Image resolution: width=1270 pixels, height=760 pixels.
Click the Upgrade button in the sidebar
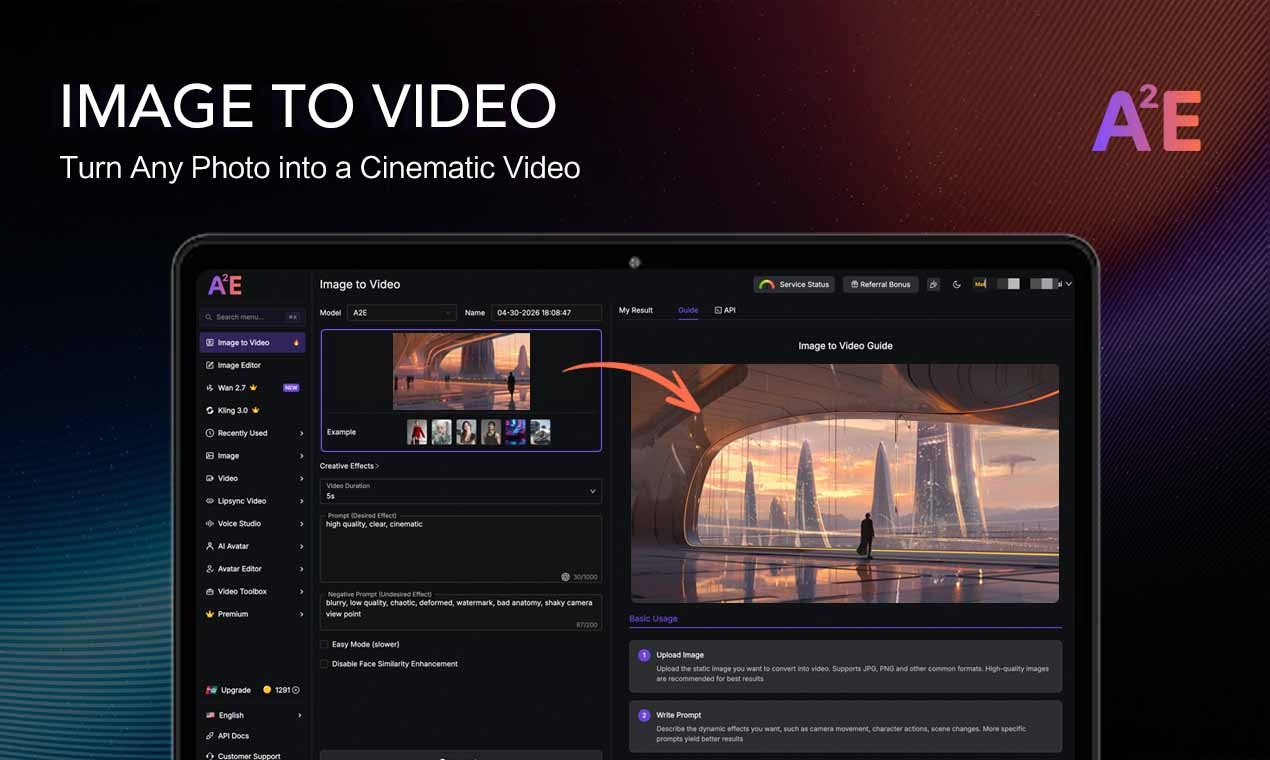(x=228, y=690)
